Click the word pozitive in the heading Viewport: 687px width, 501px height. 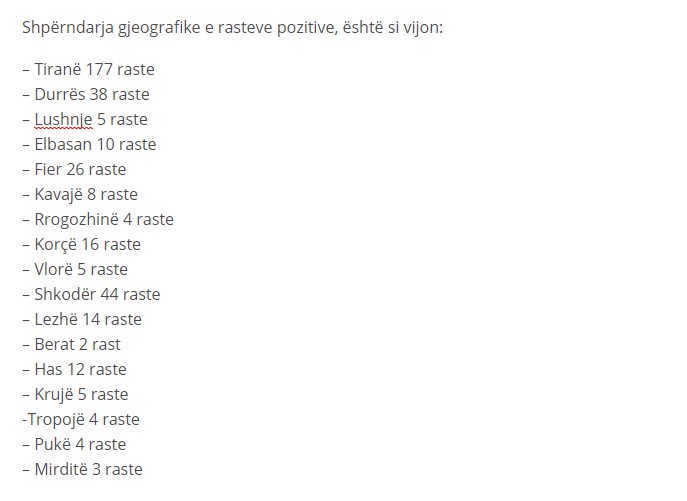(x=307, y=28)
